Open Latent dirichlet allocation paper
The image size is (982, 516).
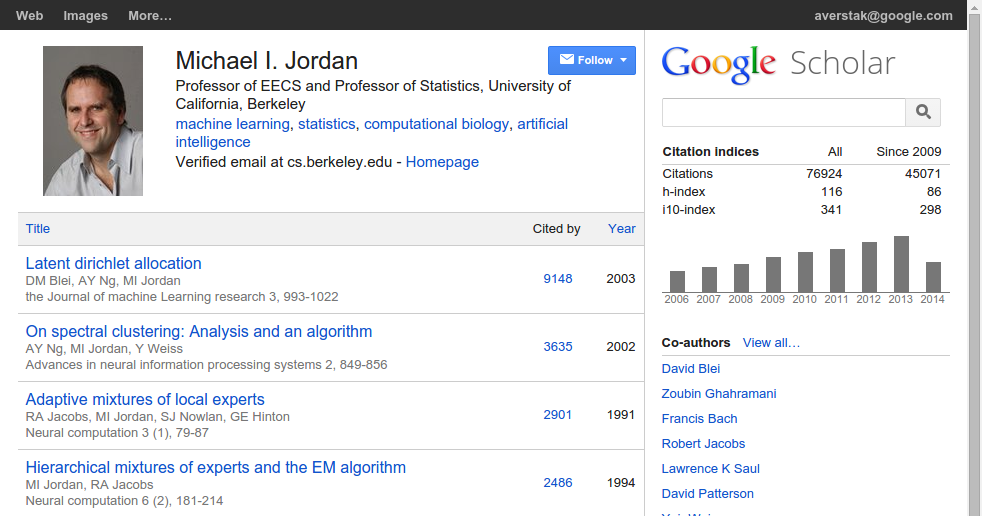coord(113,264)
